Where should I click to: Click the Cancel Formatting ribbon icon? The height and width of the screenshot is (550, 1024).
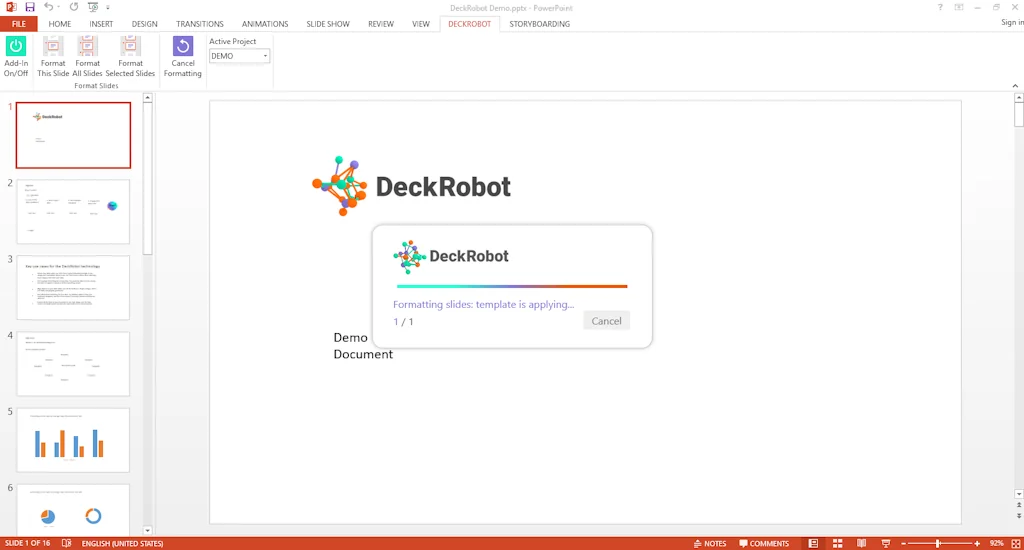(183, 56)
